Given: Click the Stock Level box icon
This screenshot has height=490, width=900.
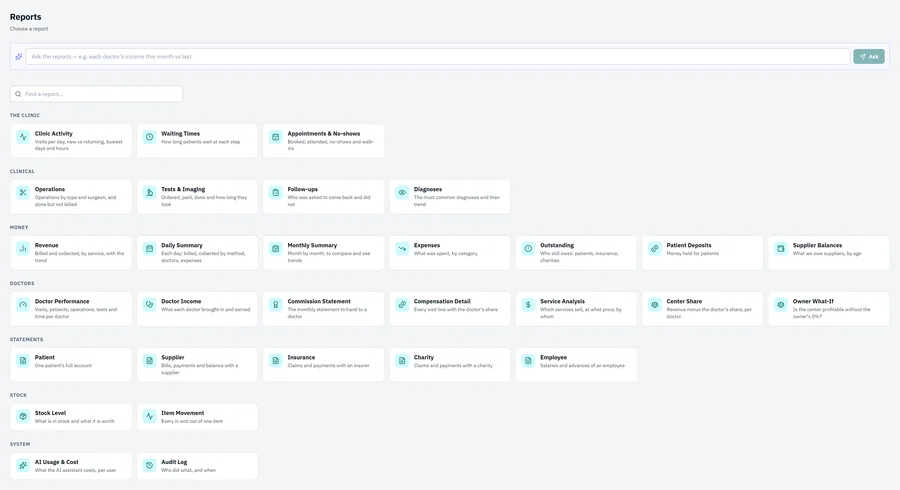Looking at the screenshot, I should [23, 416].
